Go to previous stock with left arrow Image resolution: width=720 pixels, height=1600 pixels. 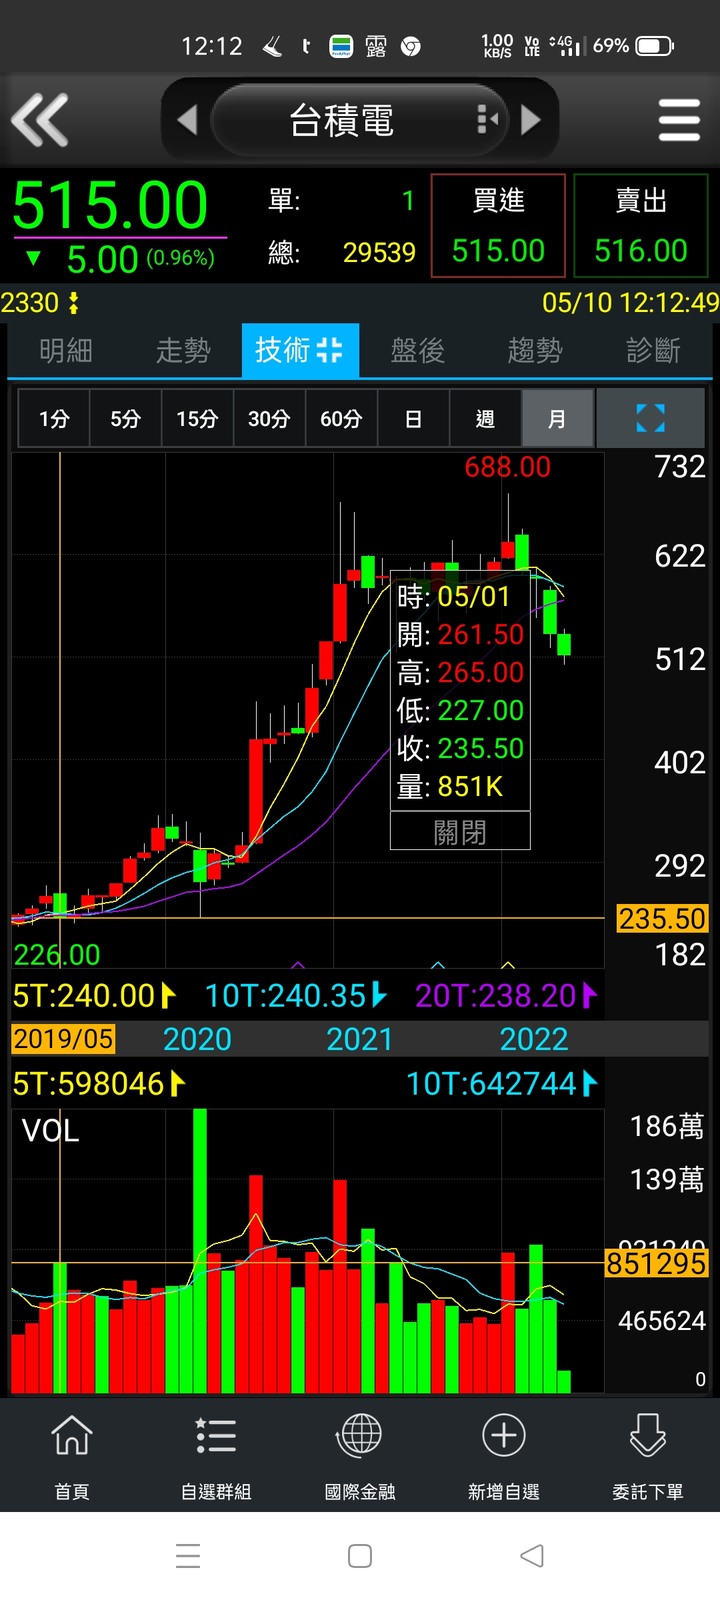click(187, 121)
